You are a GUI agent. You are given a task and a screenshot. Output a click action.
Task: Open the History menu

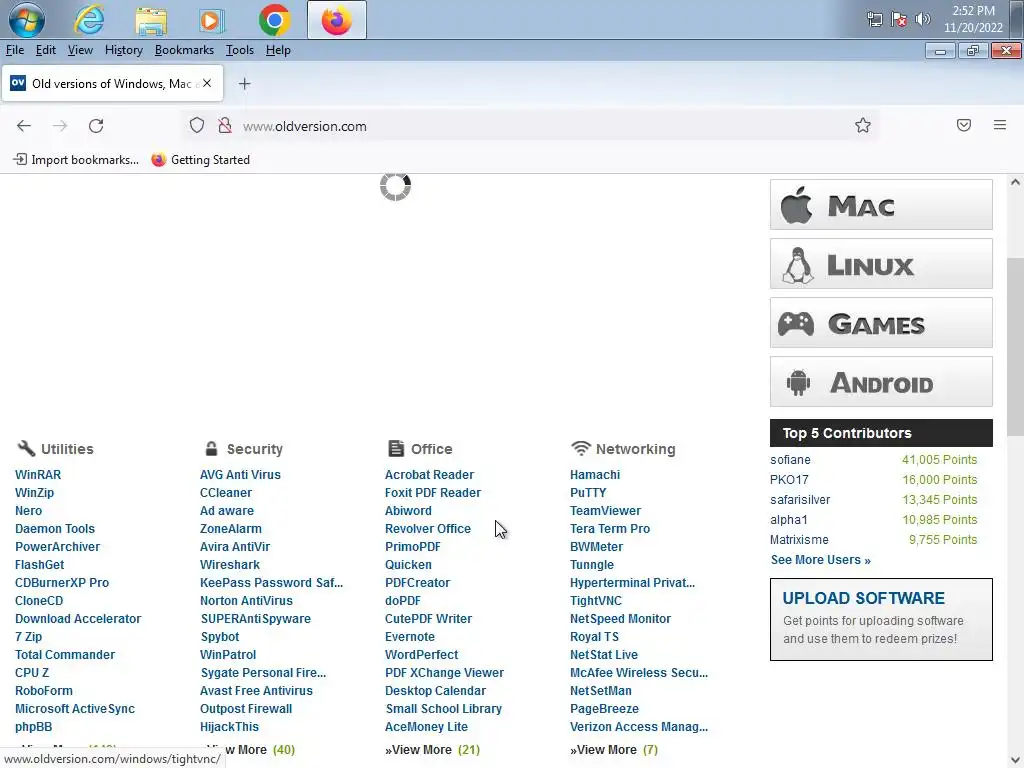pos(123,50)
